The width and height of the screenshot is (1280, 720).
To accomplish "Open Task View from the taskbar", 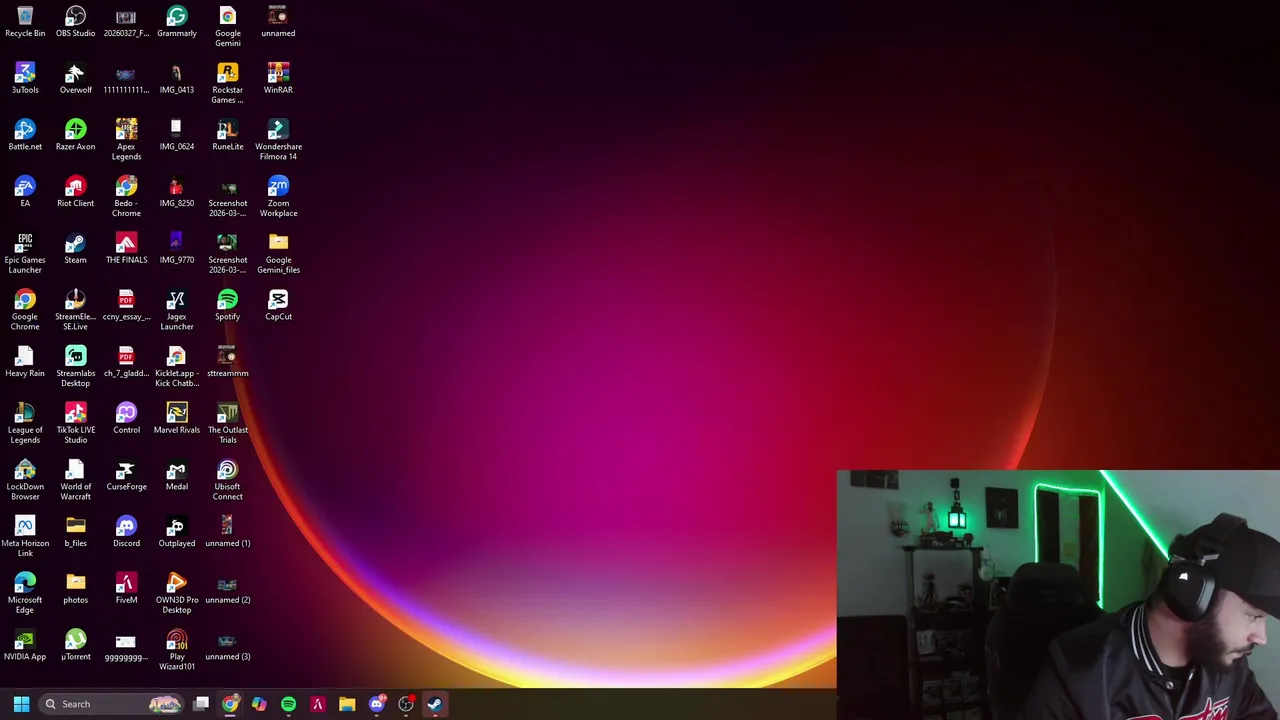I will pos(201,704).
